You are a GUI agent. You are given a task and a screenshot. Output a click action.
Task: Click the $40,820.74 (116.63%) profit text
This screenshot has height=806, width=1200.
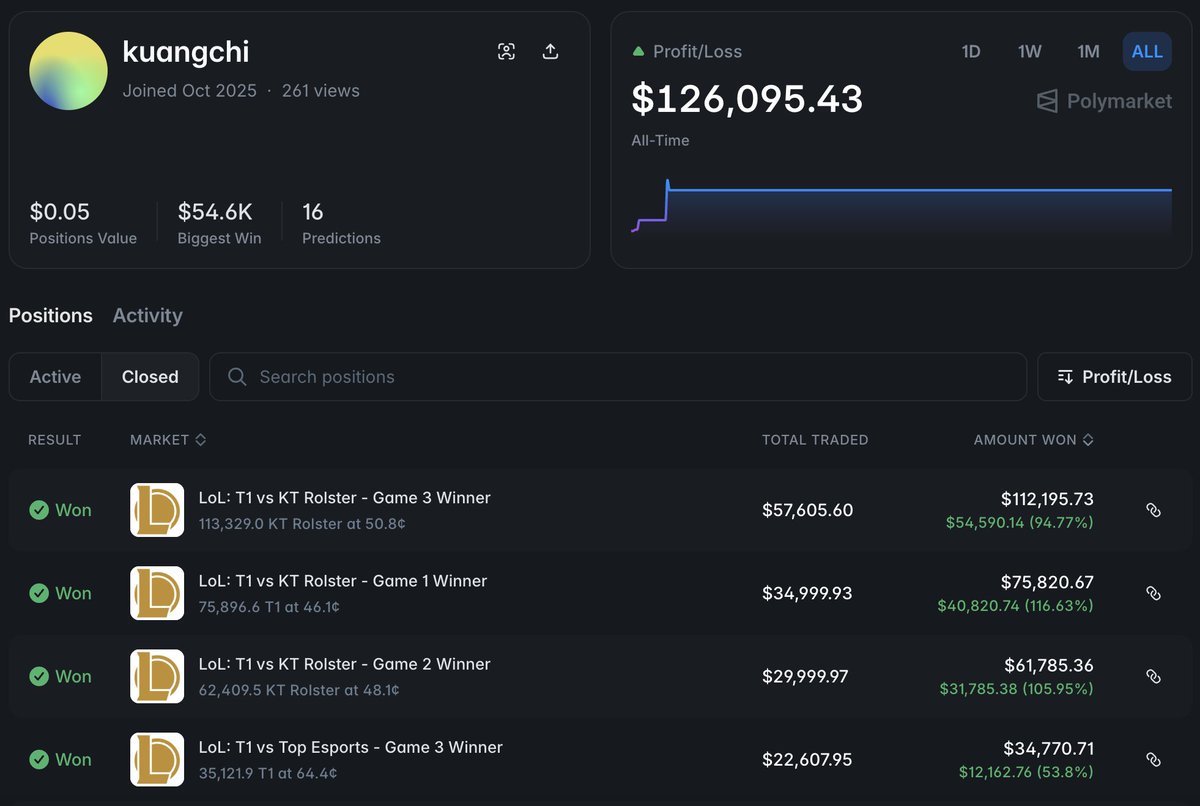(x=1016, y=605)
